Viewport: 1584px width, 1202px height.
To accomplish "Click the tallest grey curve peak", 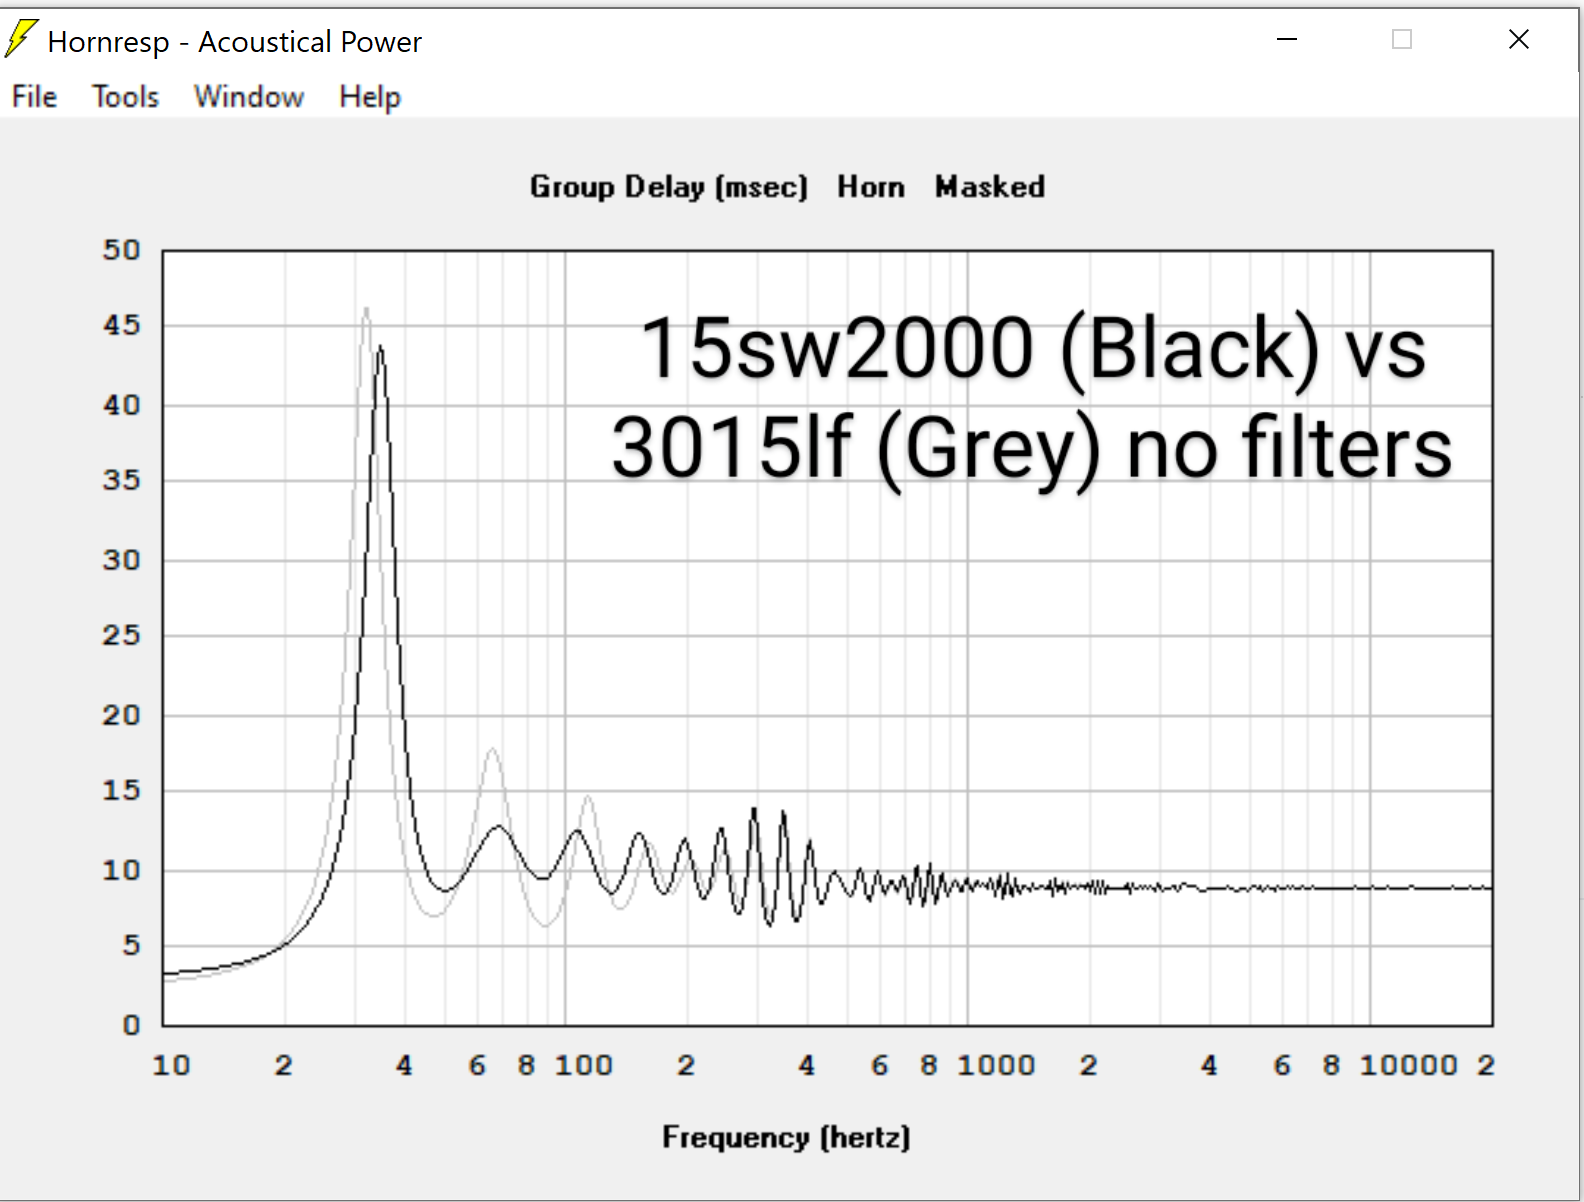I will coord(366,310).
